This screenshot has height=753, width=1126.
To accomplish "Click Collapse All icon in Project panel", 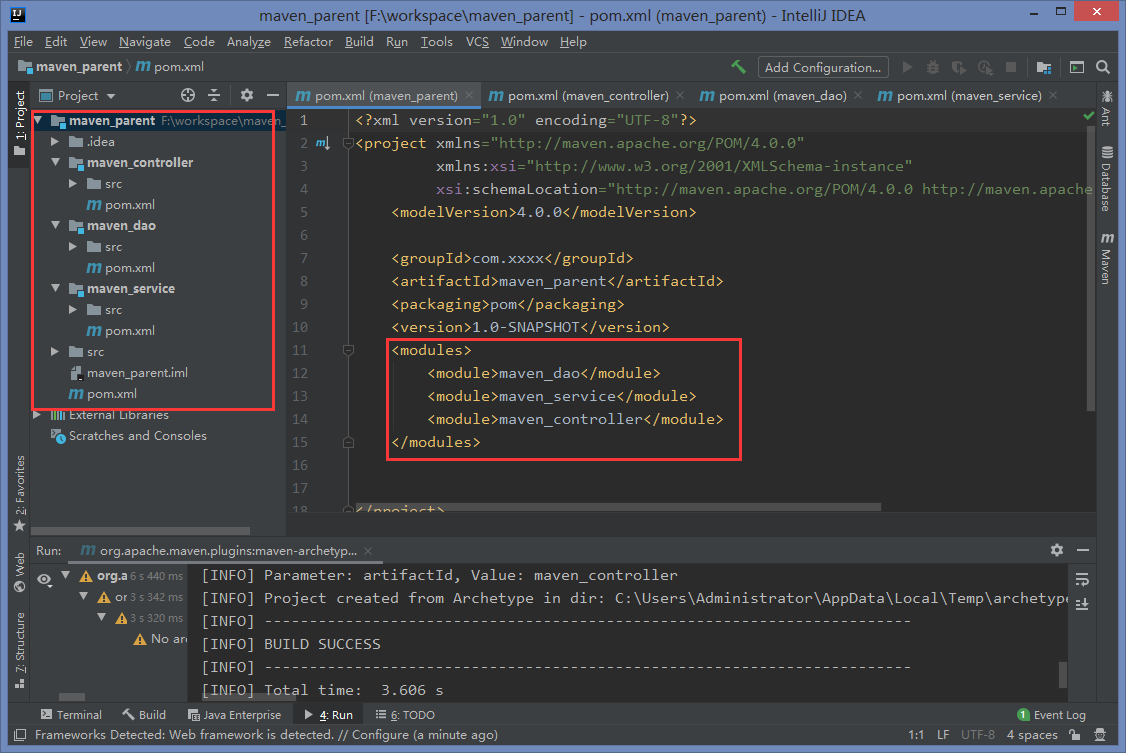I will (214, 95).
